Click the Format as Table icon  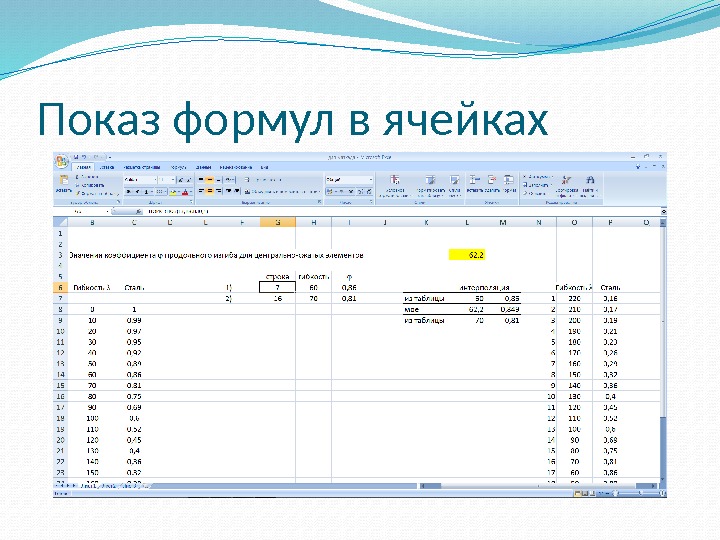[430, 180]
